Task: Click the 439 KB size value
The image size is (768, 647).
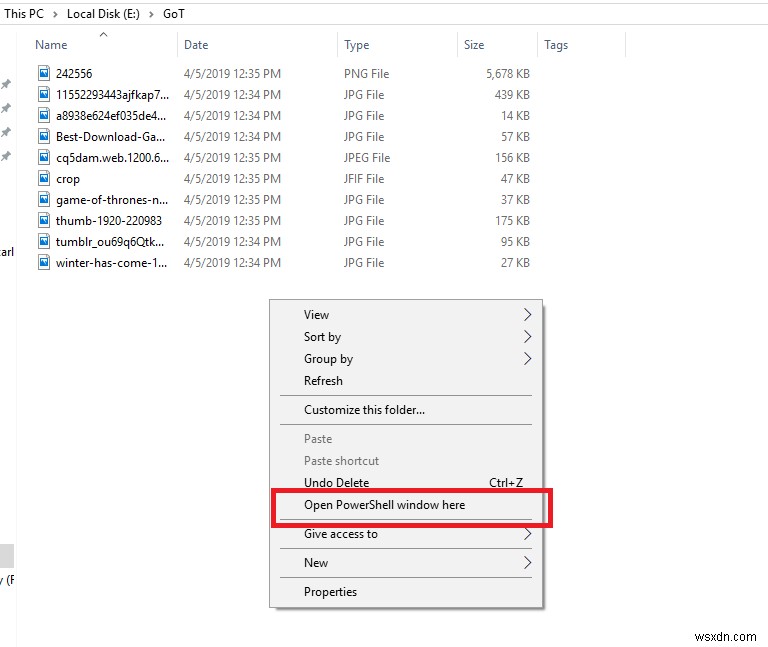Action: [512, 95]
